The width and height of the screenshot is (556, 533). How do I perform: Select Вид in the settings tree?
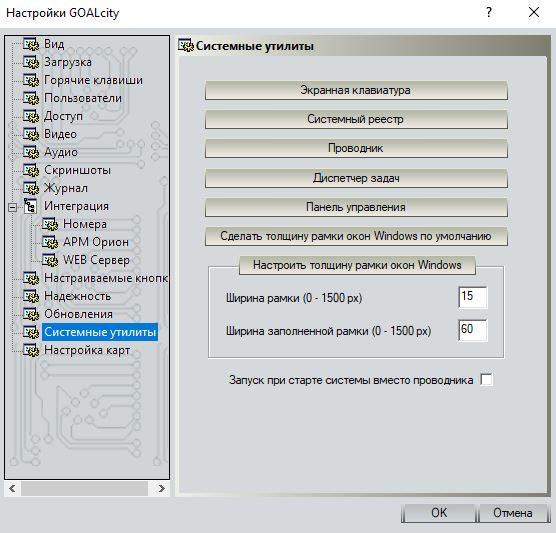point(54,44)
